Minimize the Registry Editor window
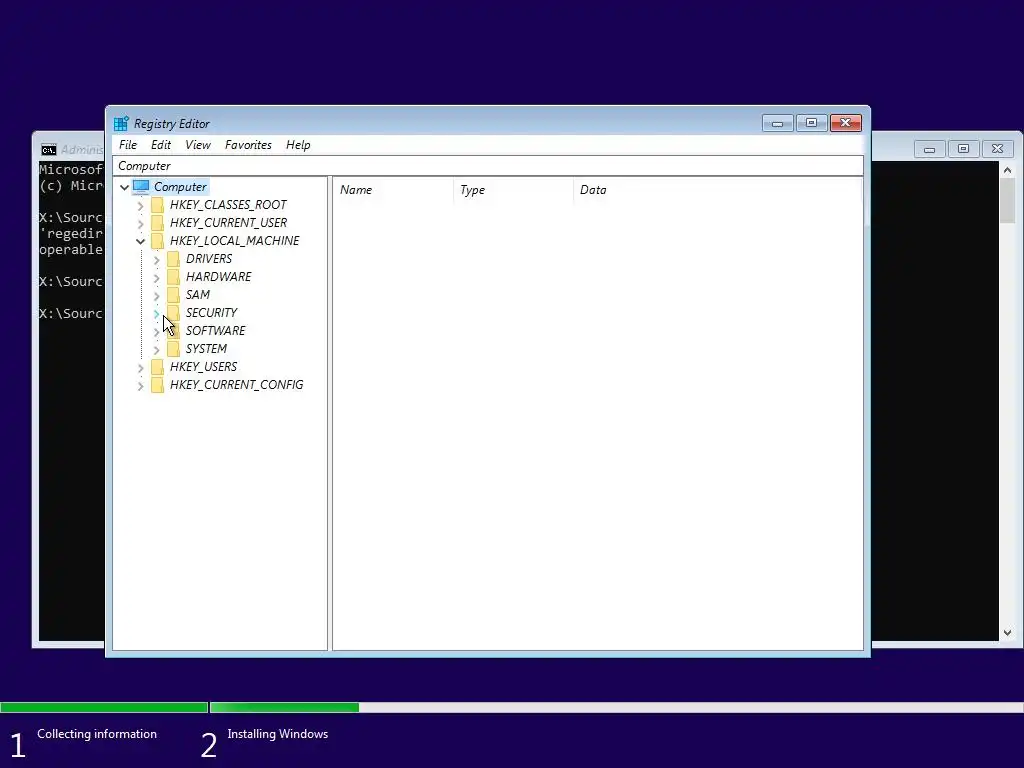The width and height of the screenshot is (1024, 768). point(778,123)
